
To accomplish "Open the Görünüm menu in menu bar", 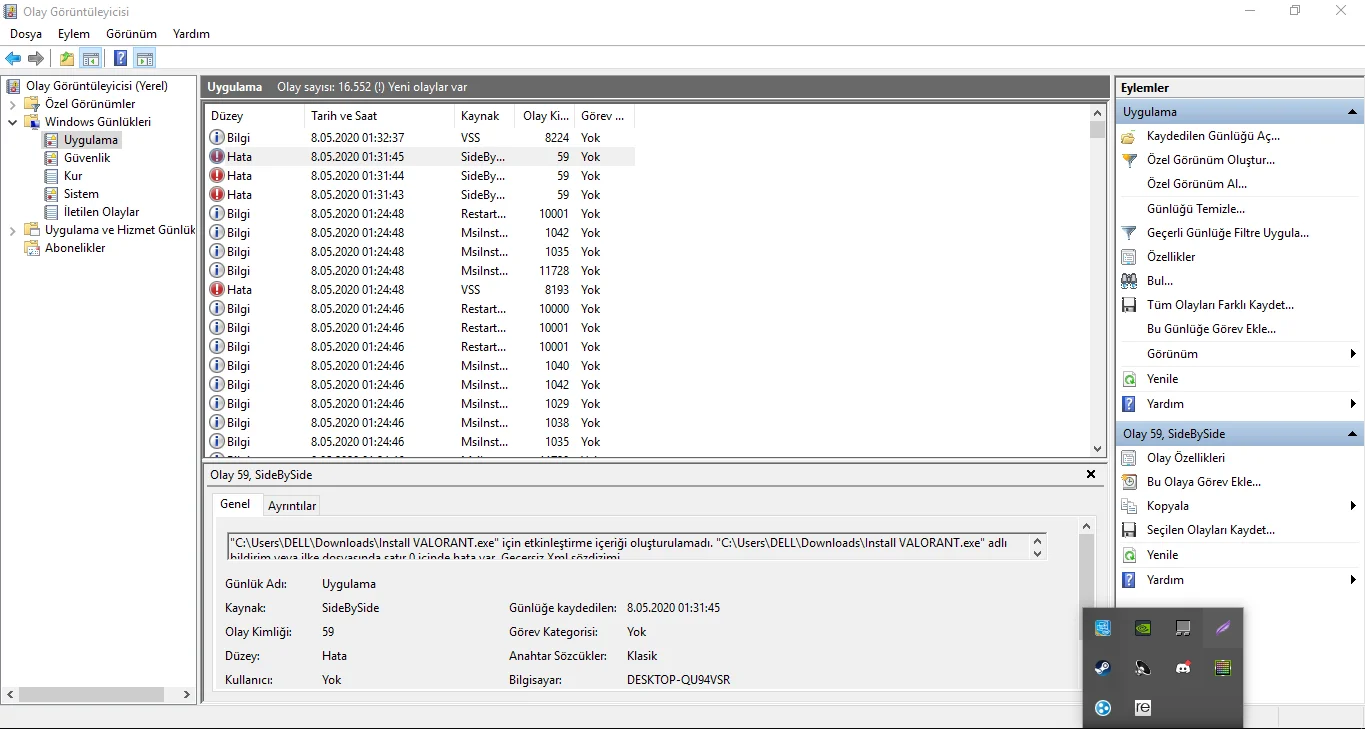I will click(131, 34).
